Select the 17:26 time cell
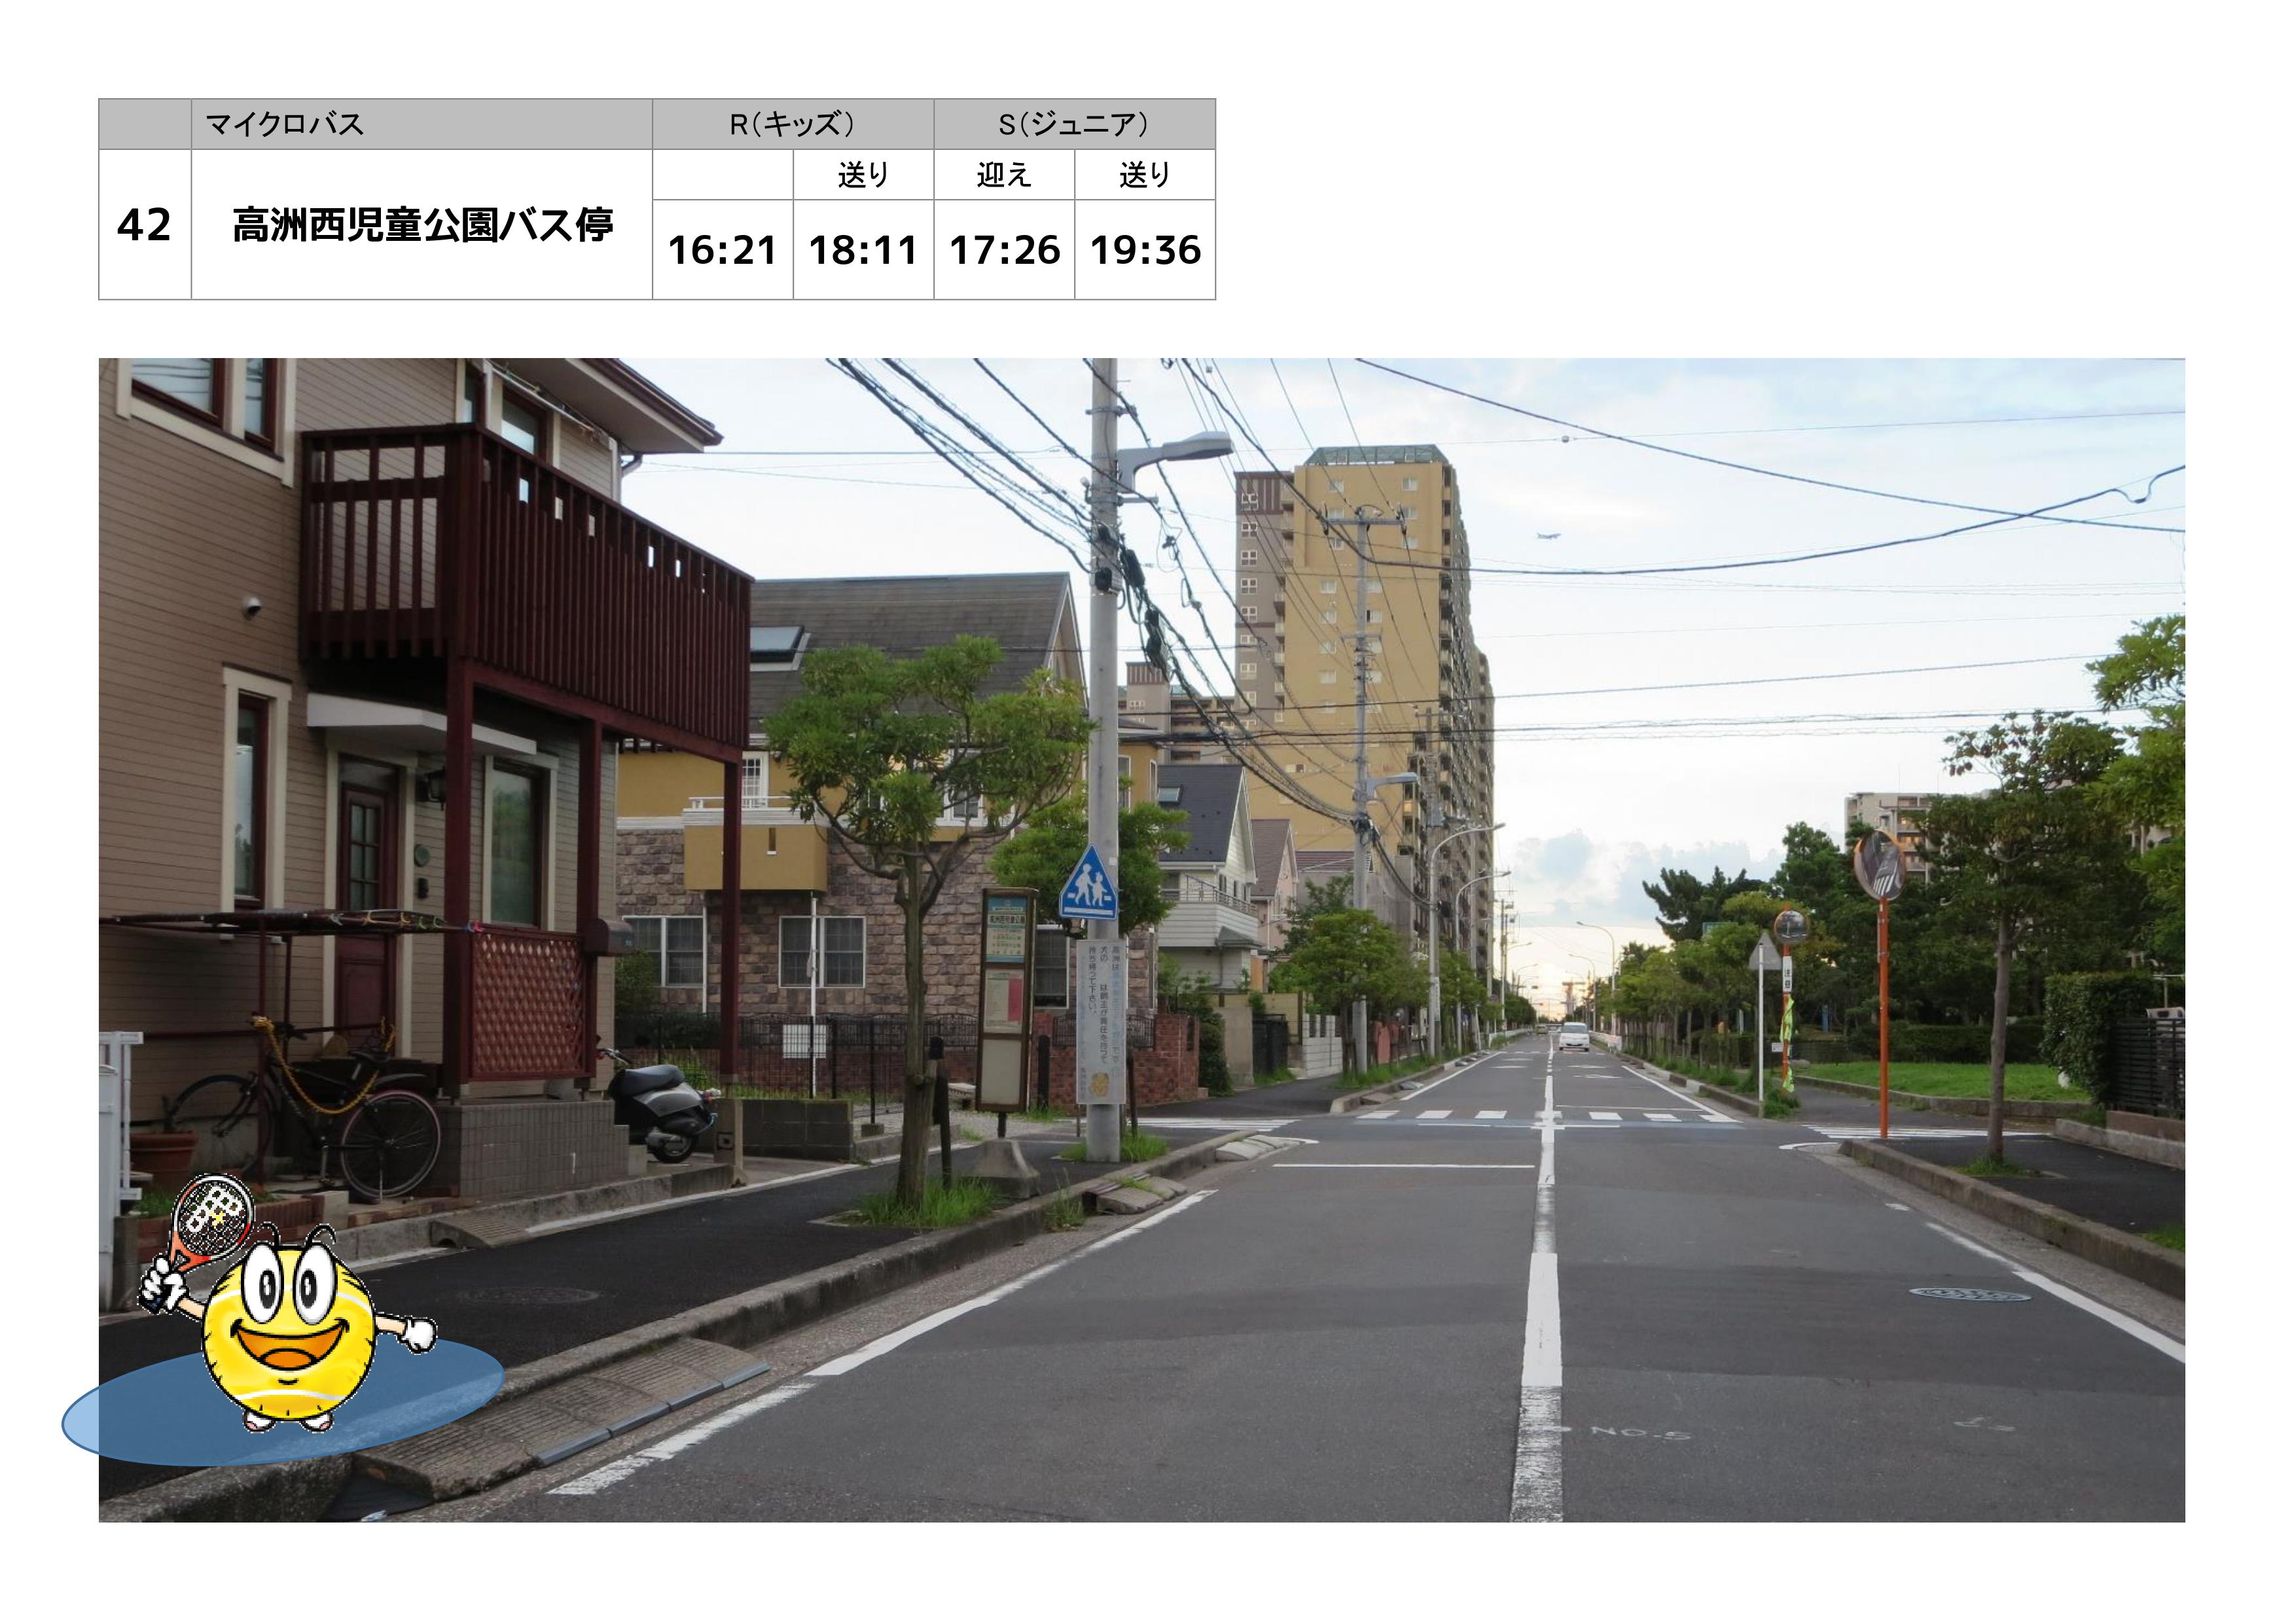The width and height of the screenshot is (2296, 1624). [1005, 250]
